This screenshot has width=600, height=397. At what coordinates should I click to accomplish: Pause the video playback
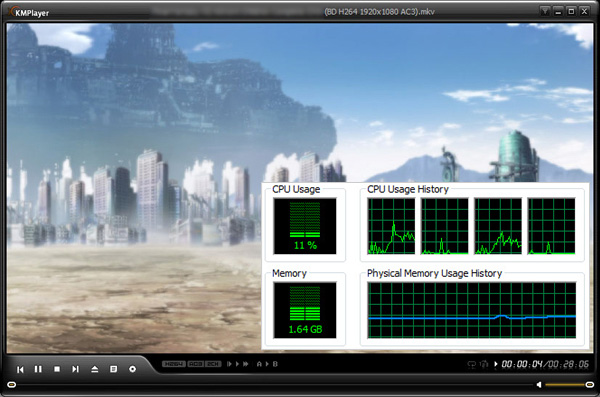pyautogui.click(x=38, y=369)
